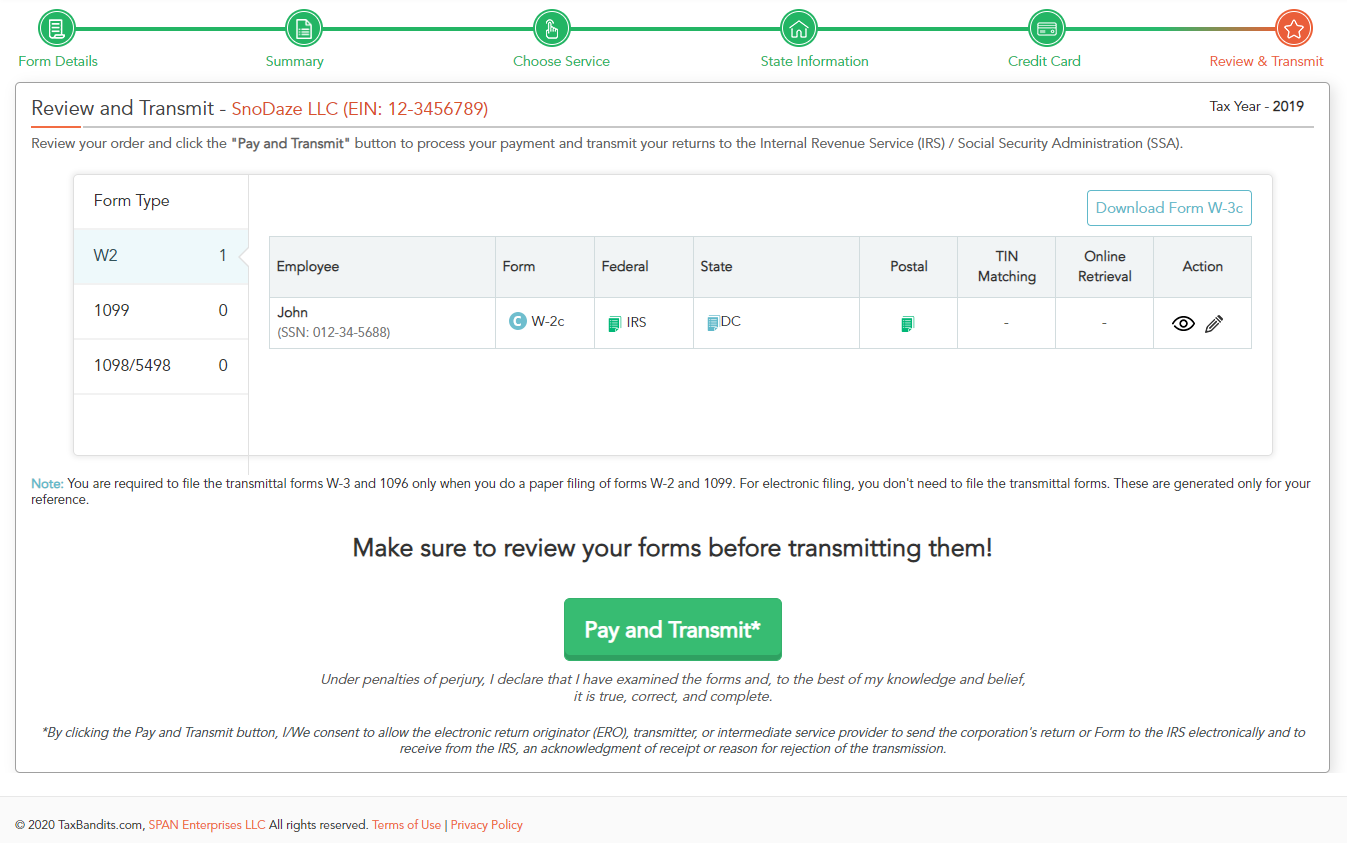
Task: Click the DC state form icon
Action: (713, 323)
